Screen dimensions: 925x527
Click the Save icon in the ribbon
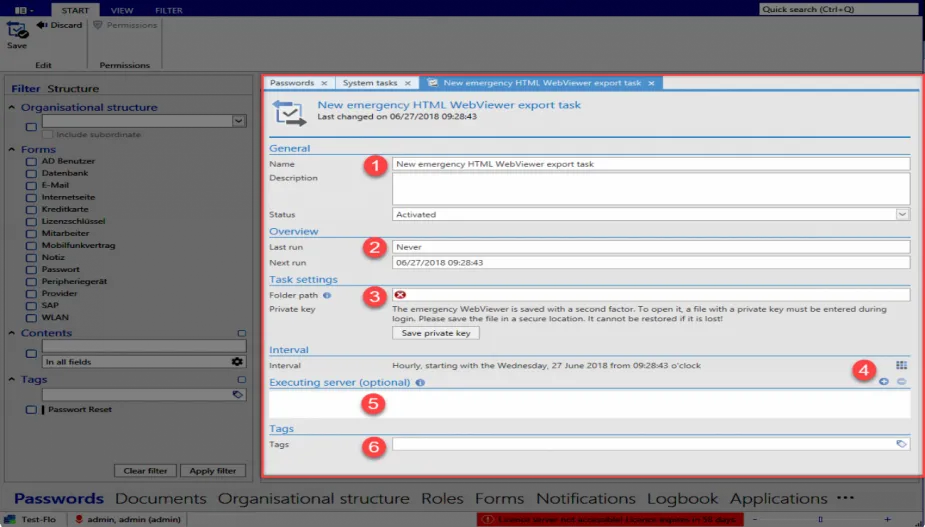[17, 30]
